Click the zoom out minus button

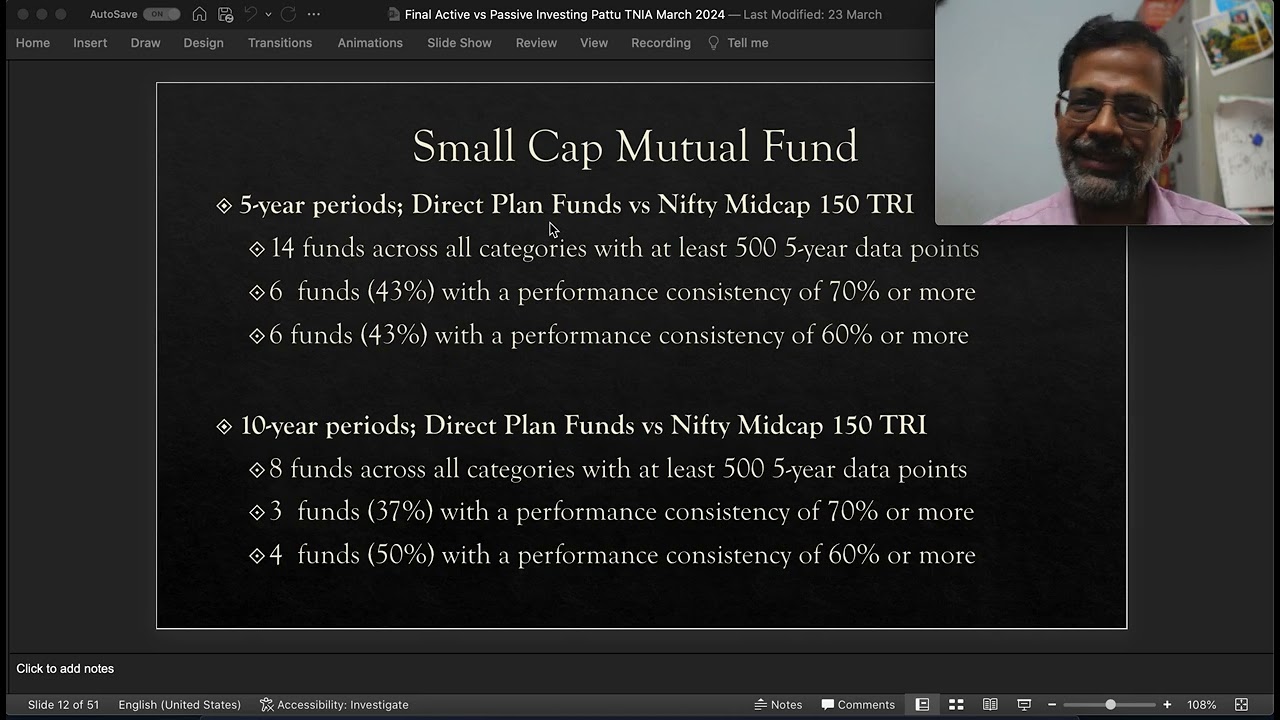[x=1052, y=704]
